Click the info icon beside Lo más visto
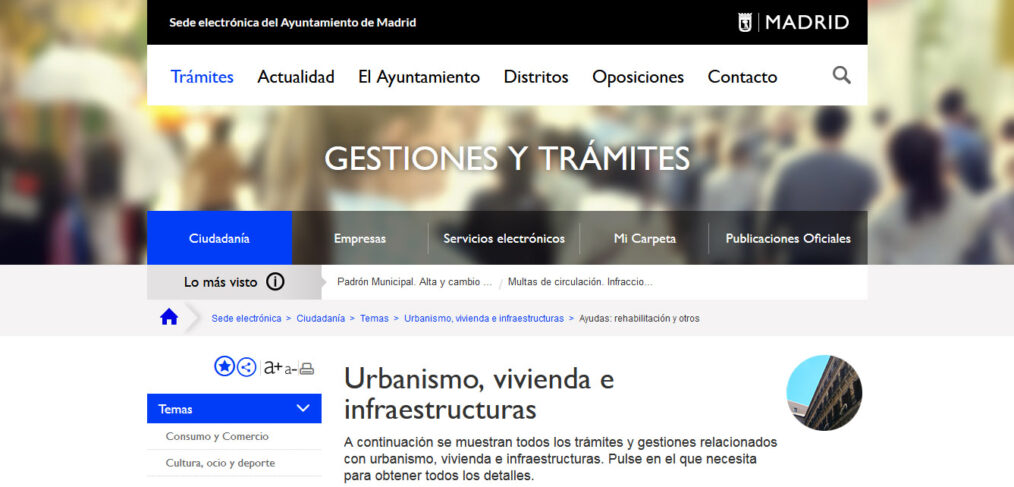The height and width of the screenshot is (487, 1014). pyautogui.click(x=275, y=282)
